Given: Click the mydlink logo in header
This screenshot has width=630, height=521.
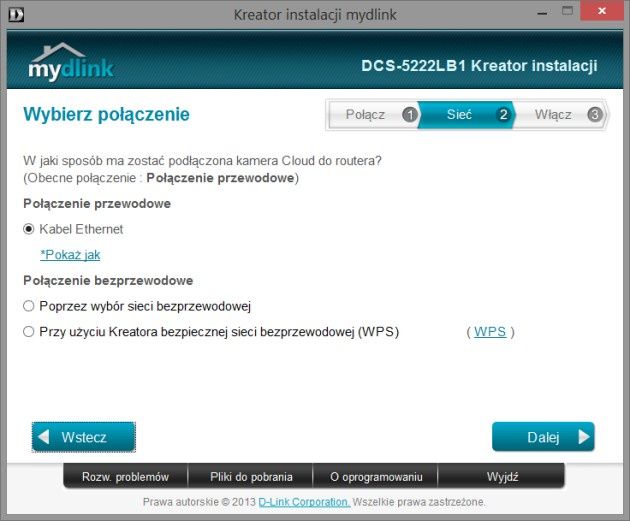Looking at the screenshot, I should 71,62.
